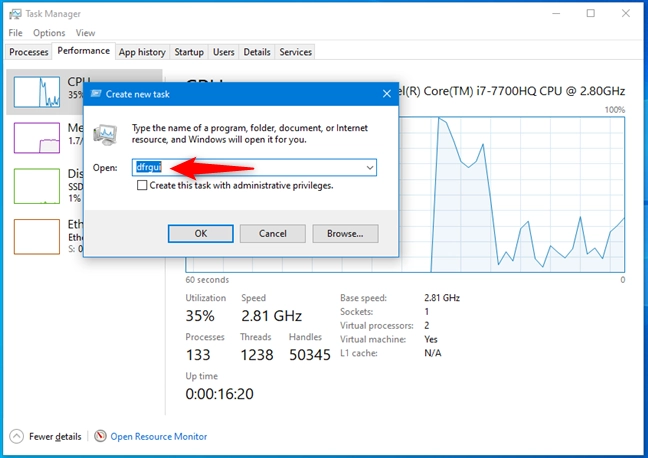Click the Base speed label
This screenshot has height=458, width=648.
[363, 298]
